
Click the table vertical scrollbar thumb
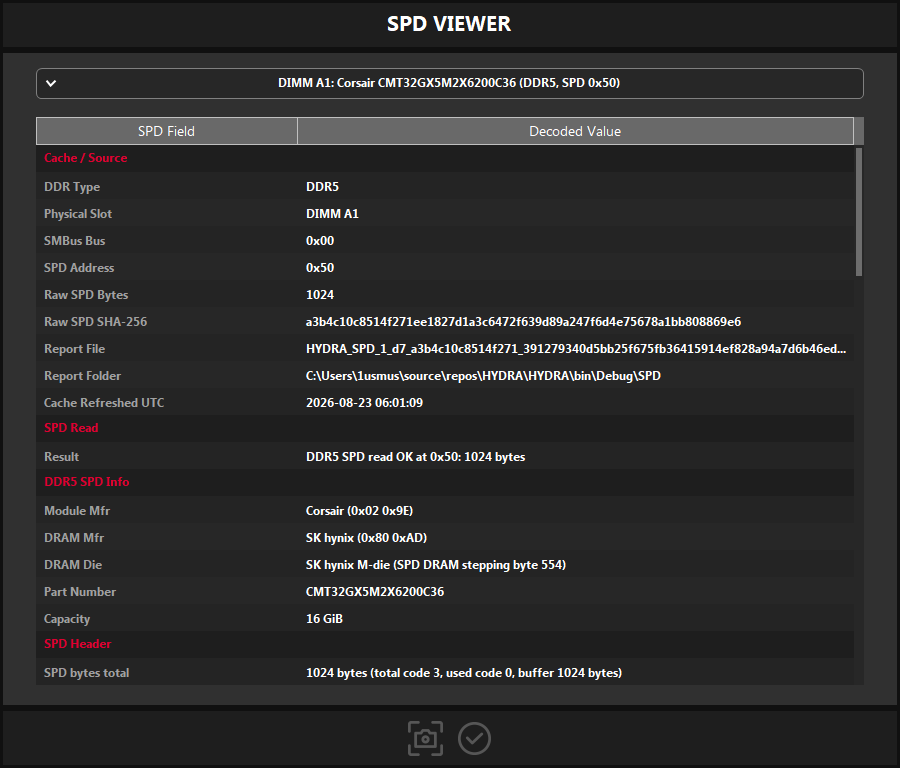[859, 212]
